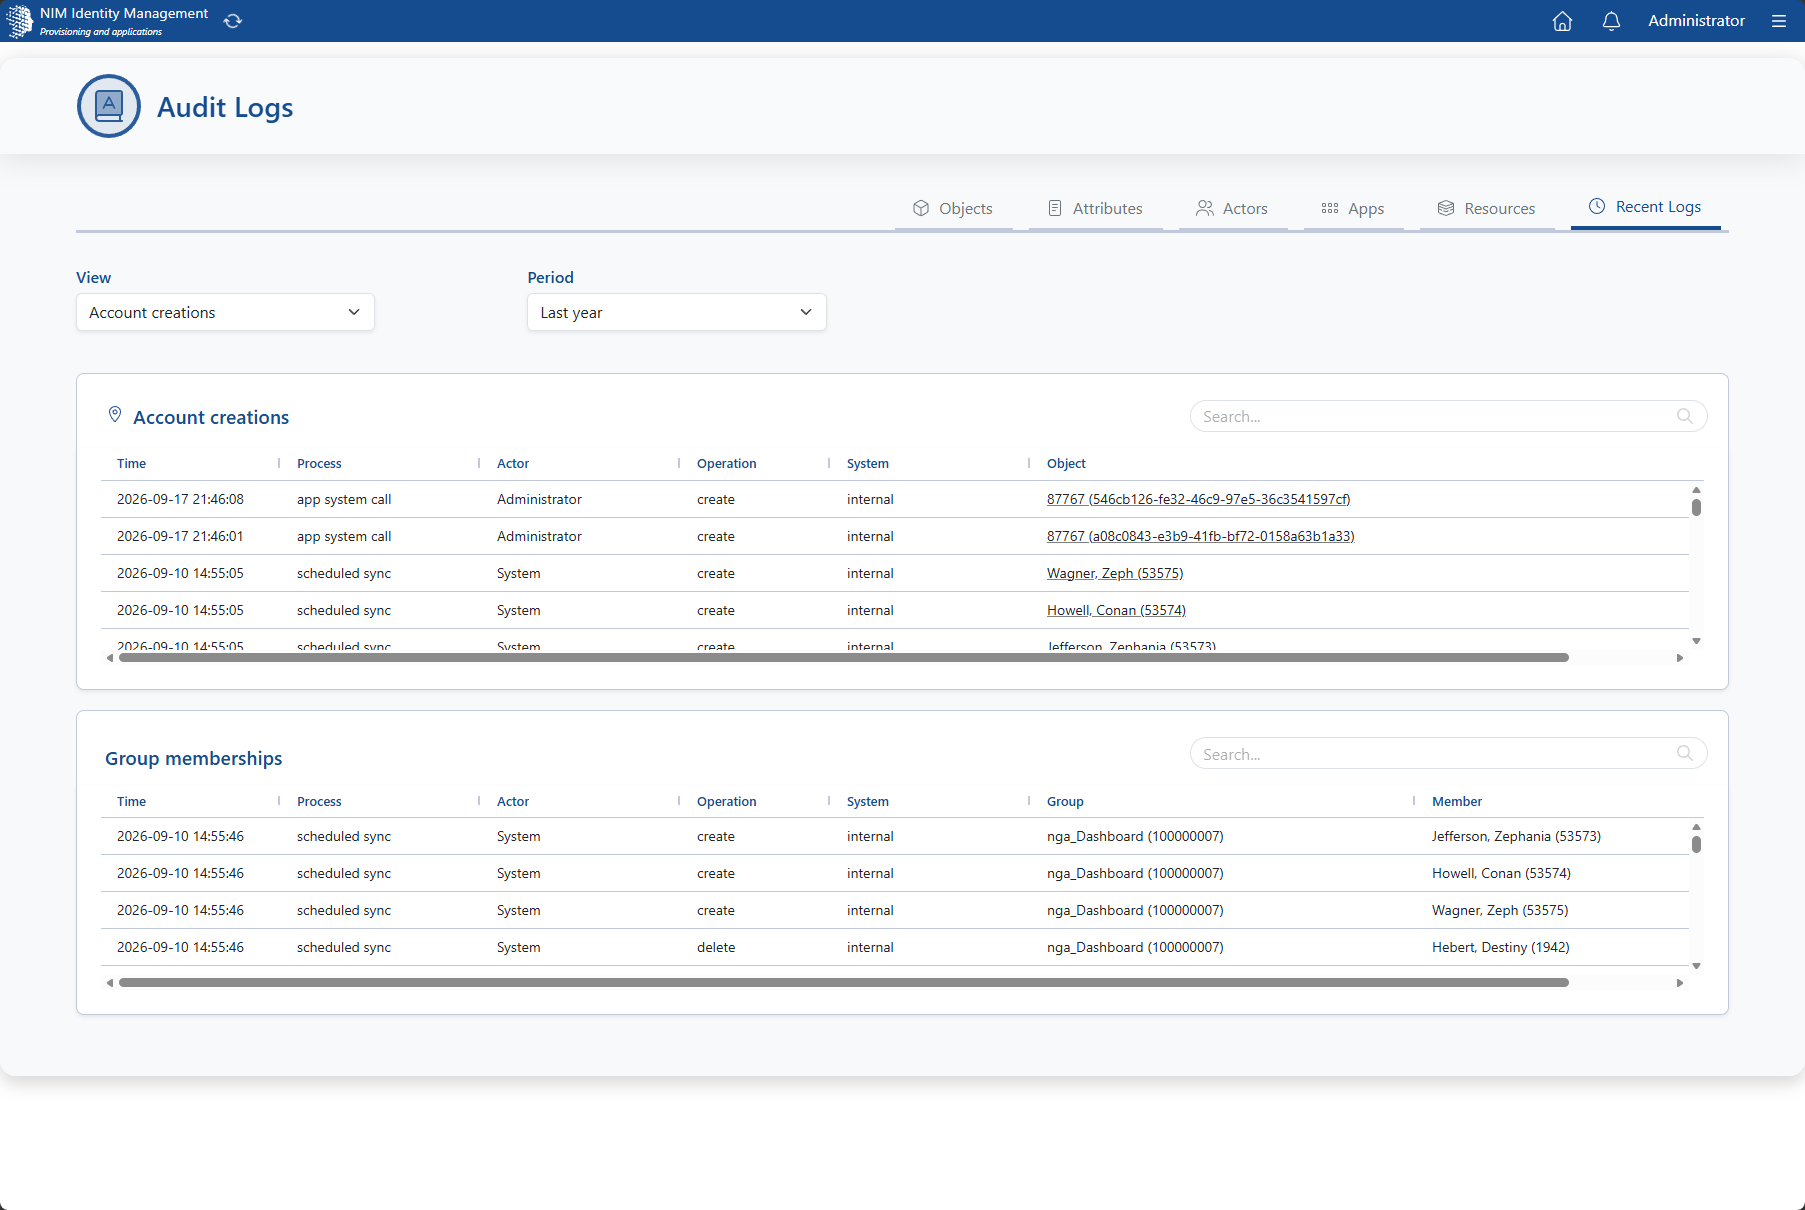This screenshot has height=1210, width=1805.
Task: Click down arrow of Account creations vertical scrollbar
Action: point(1696,641)
